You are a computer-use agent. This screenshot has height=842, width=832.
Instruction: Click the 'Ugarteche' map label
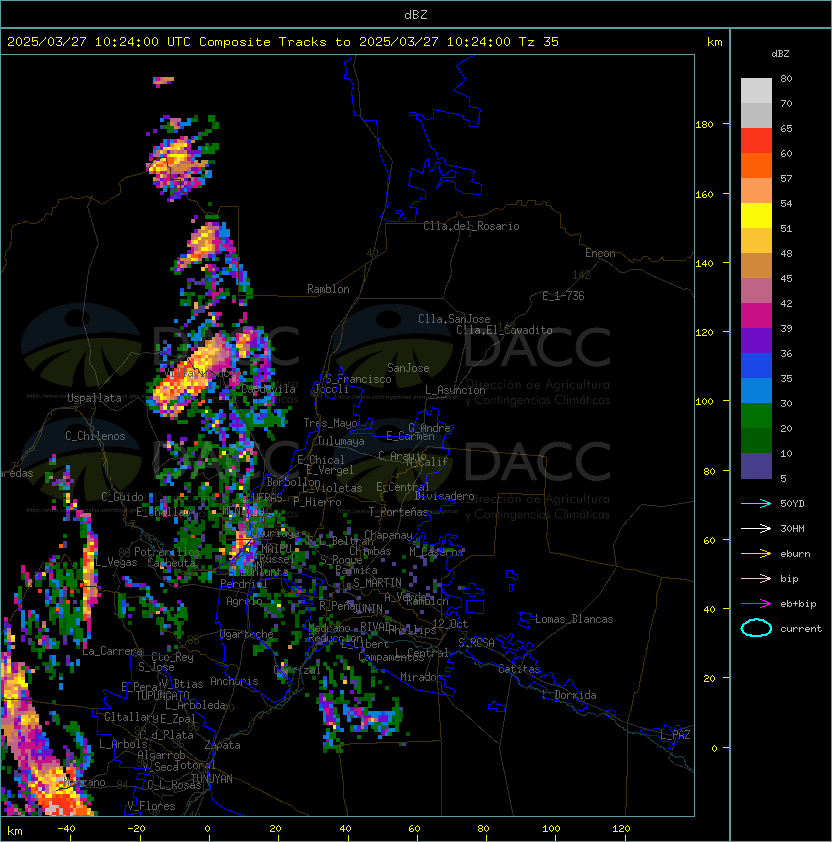(247, 634)
